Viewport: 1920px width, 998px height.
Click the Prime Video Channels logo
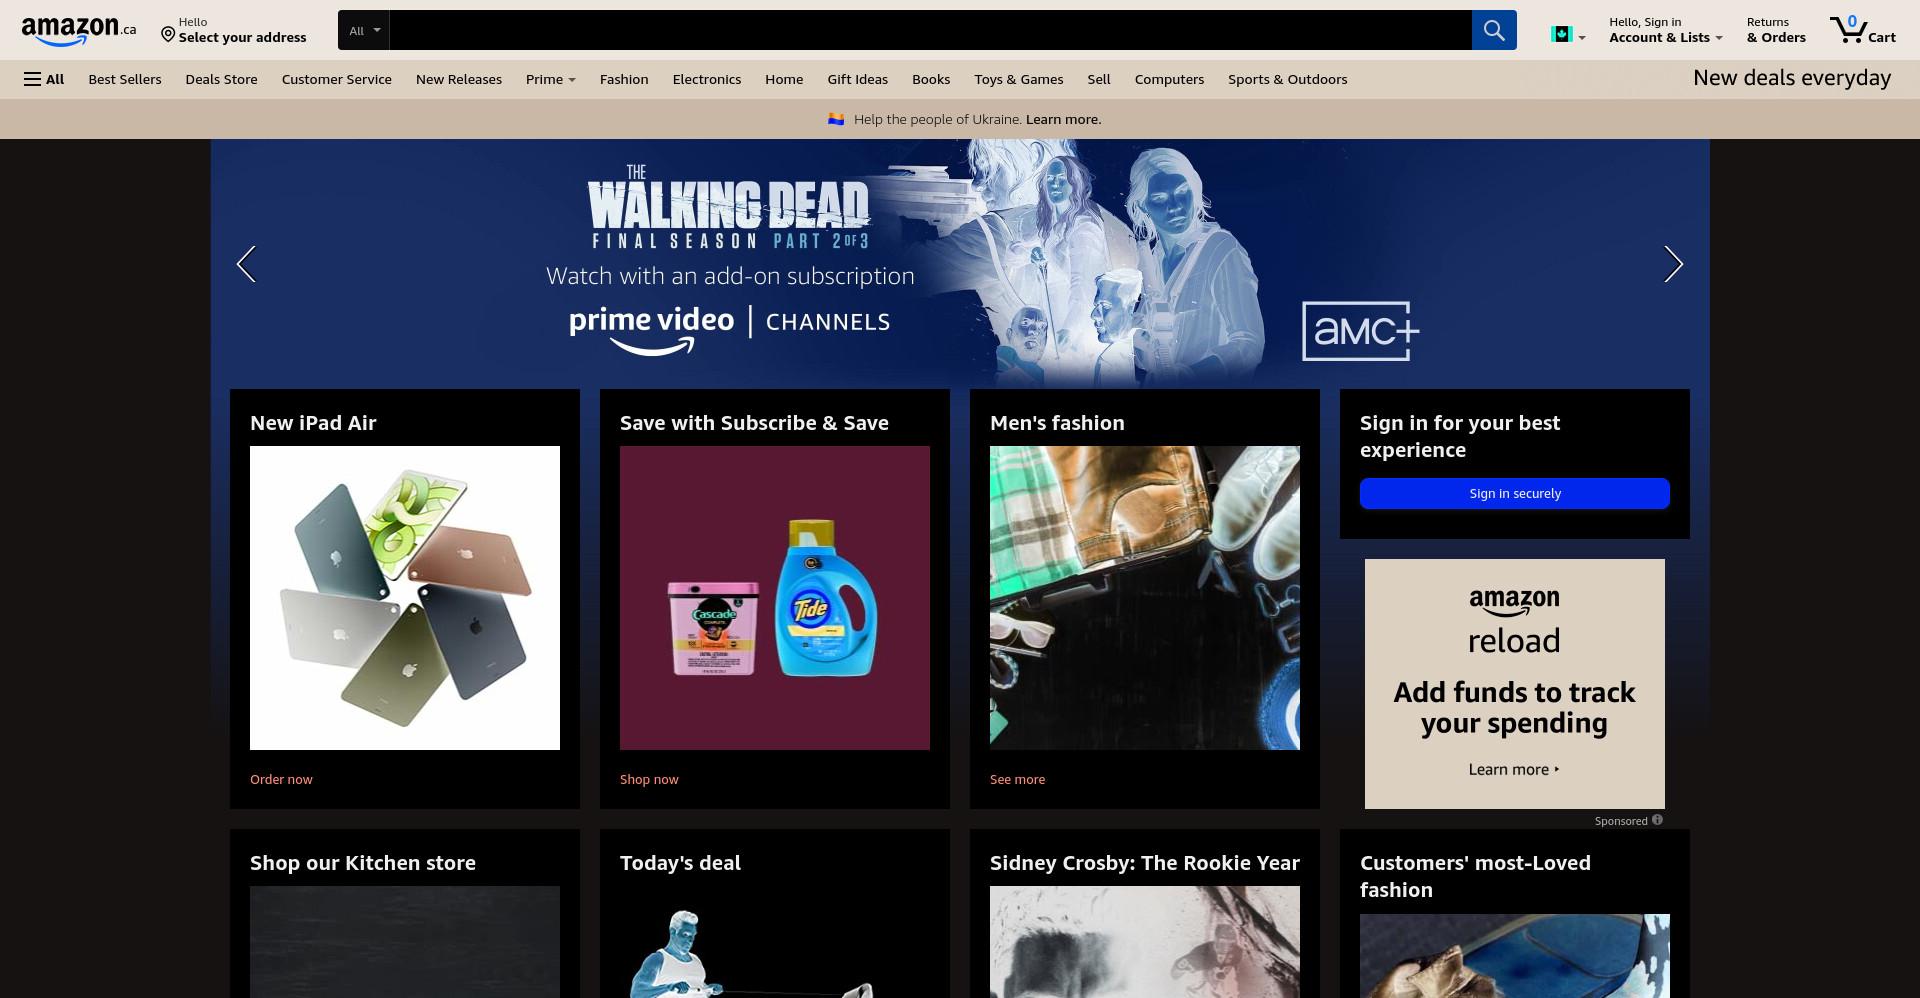729,330
